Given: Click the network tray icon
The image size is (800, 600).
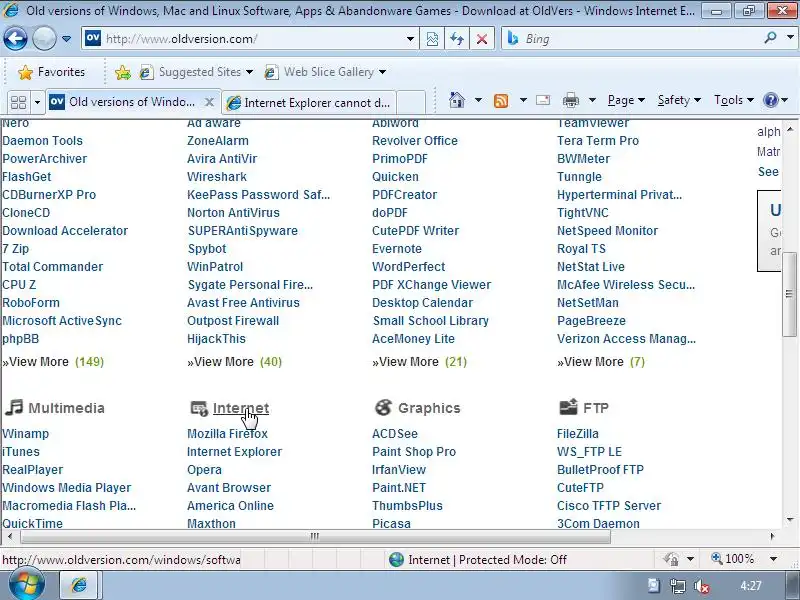Looking at the screenshot, I should click(678, 586).
